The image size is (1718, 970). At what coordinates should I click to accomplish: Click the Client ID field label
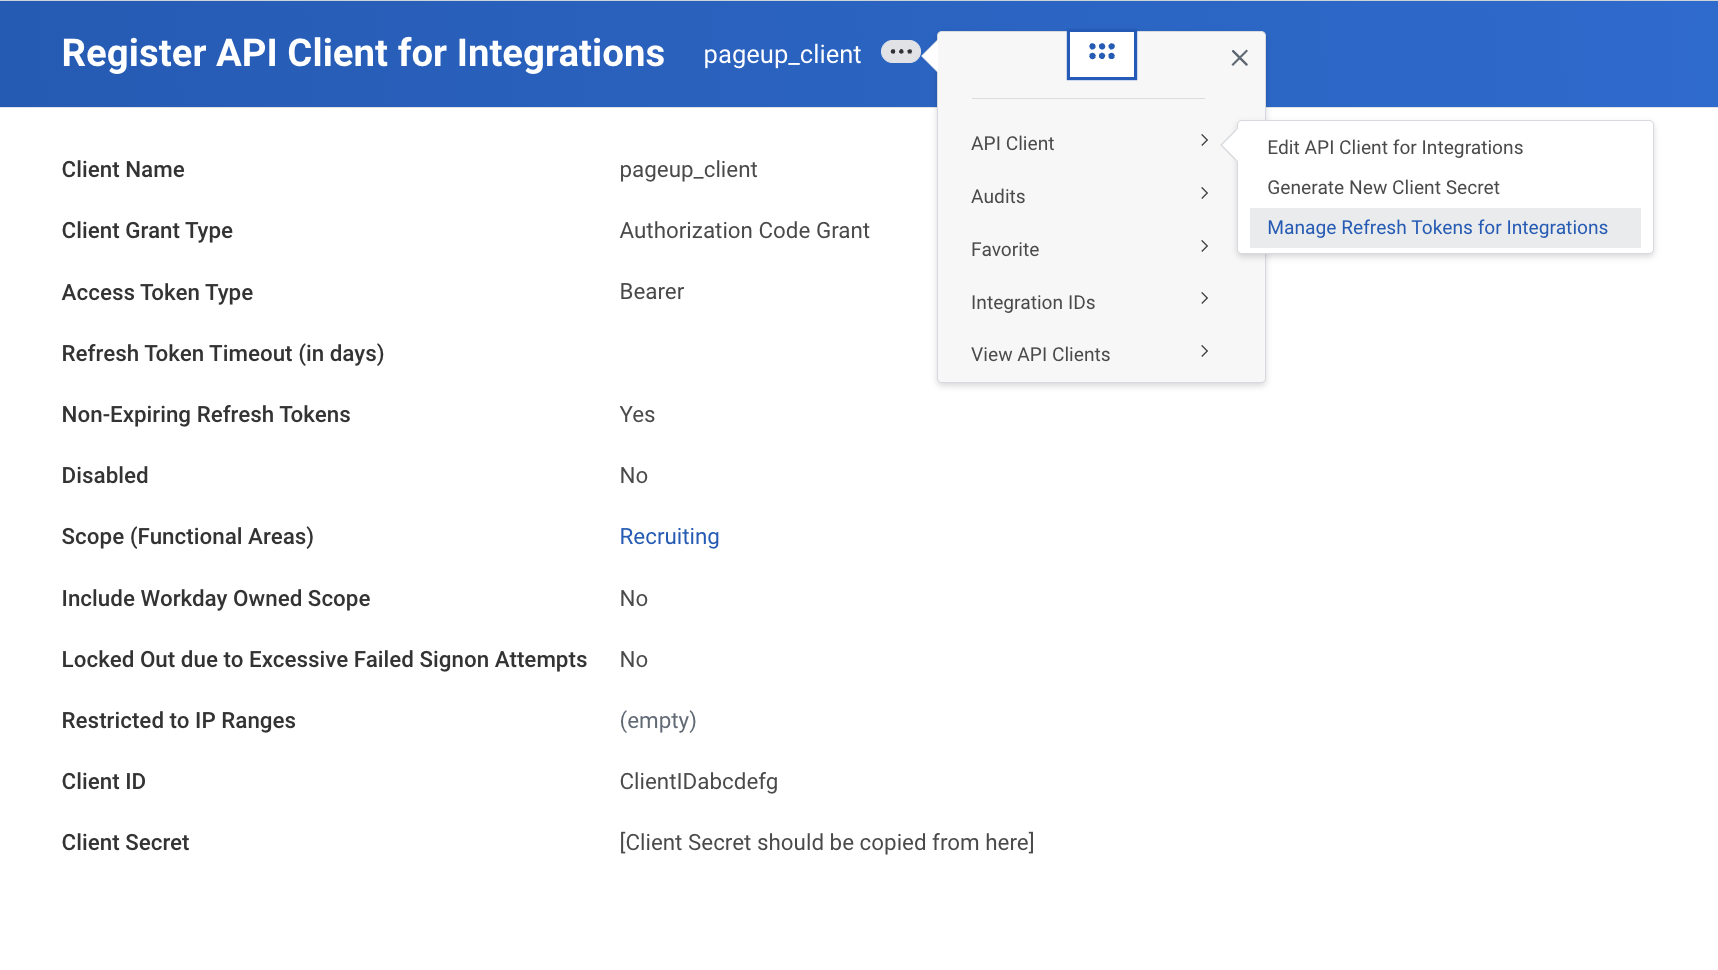click(x=104, y=782)
